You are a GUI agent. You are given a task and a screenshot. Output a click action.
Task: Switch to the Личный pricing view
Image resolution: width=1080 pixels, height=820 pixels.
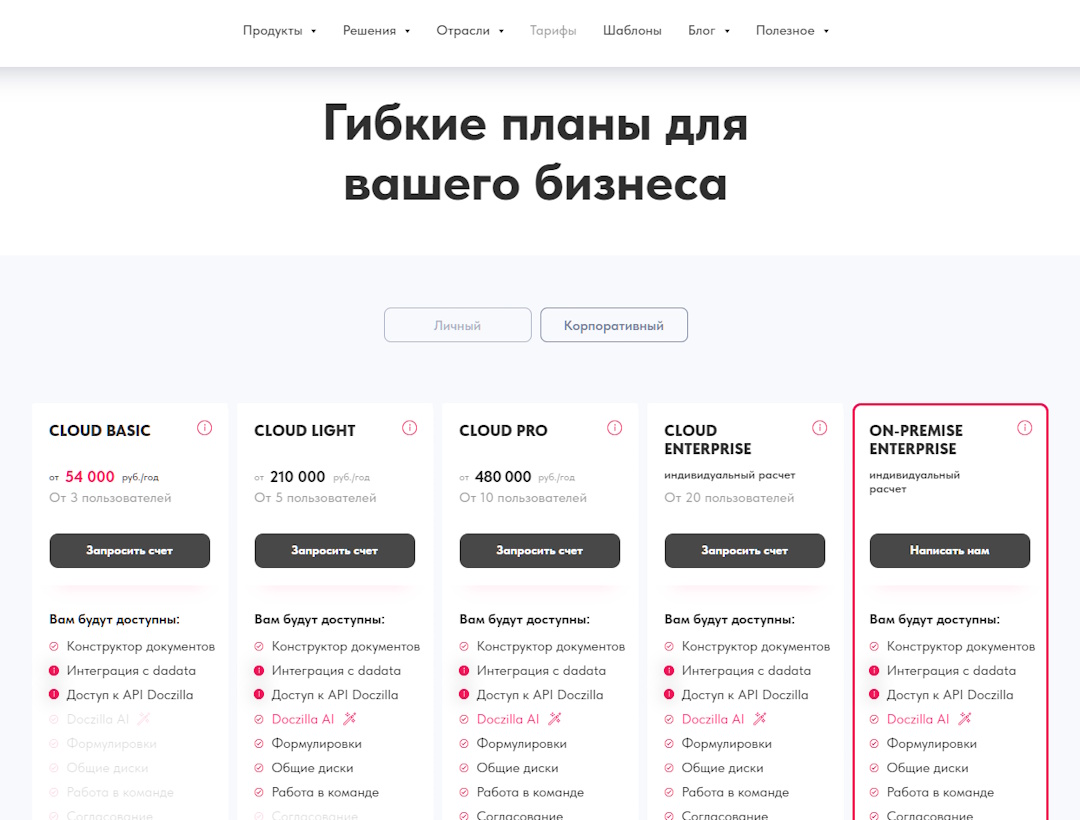(457, 324)
